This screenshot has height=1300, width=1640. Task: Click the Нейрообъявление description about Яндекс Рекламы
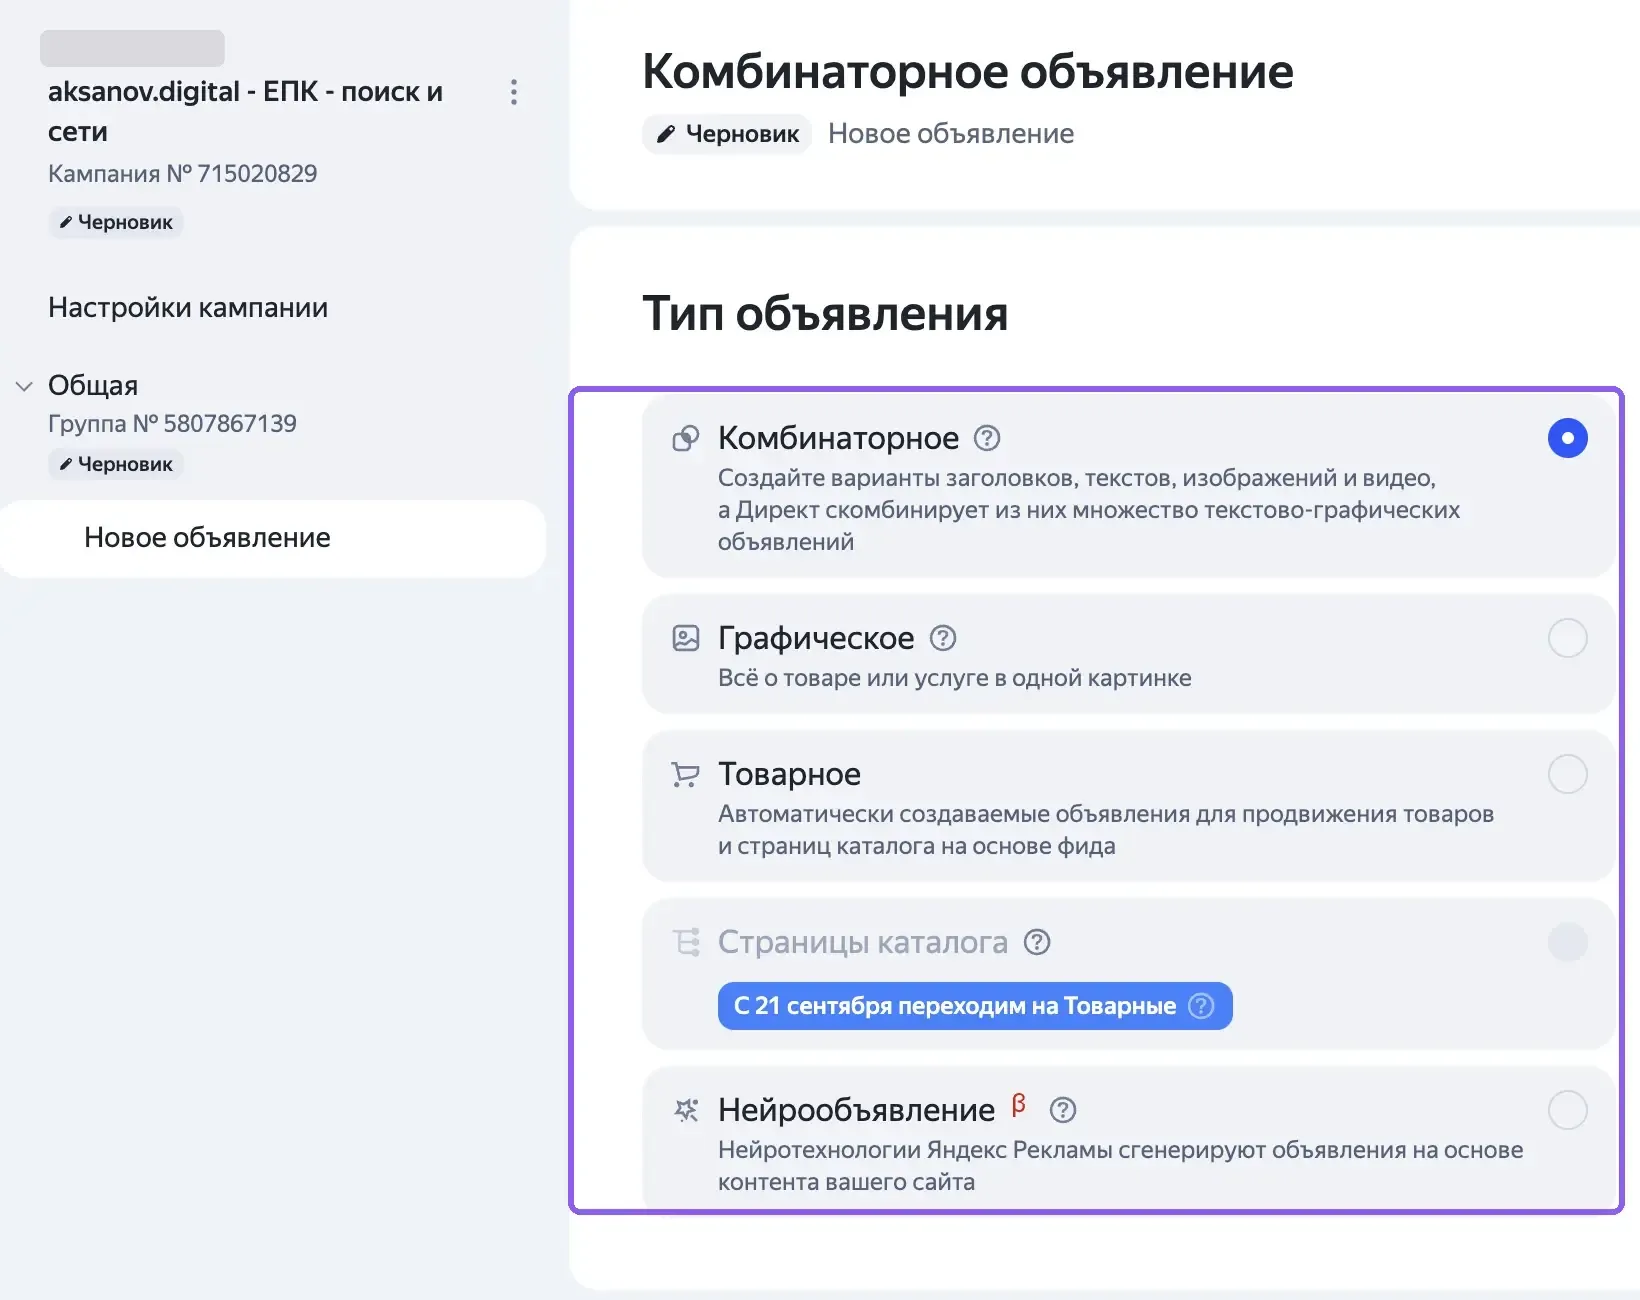click(x=1121, y=1166)
